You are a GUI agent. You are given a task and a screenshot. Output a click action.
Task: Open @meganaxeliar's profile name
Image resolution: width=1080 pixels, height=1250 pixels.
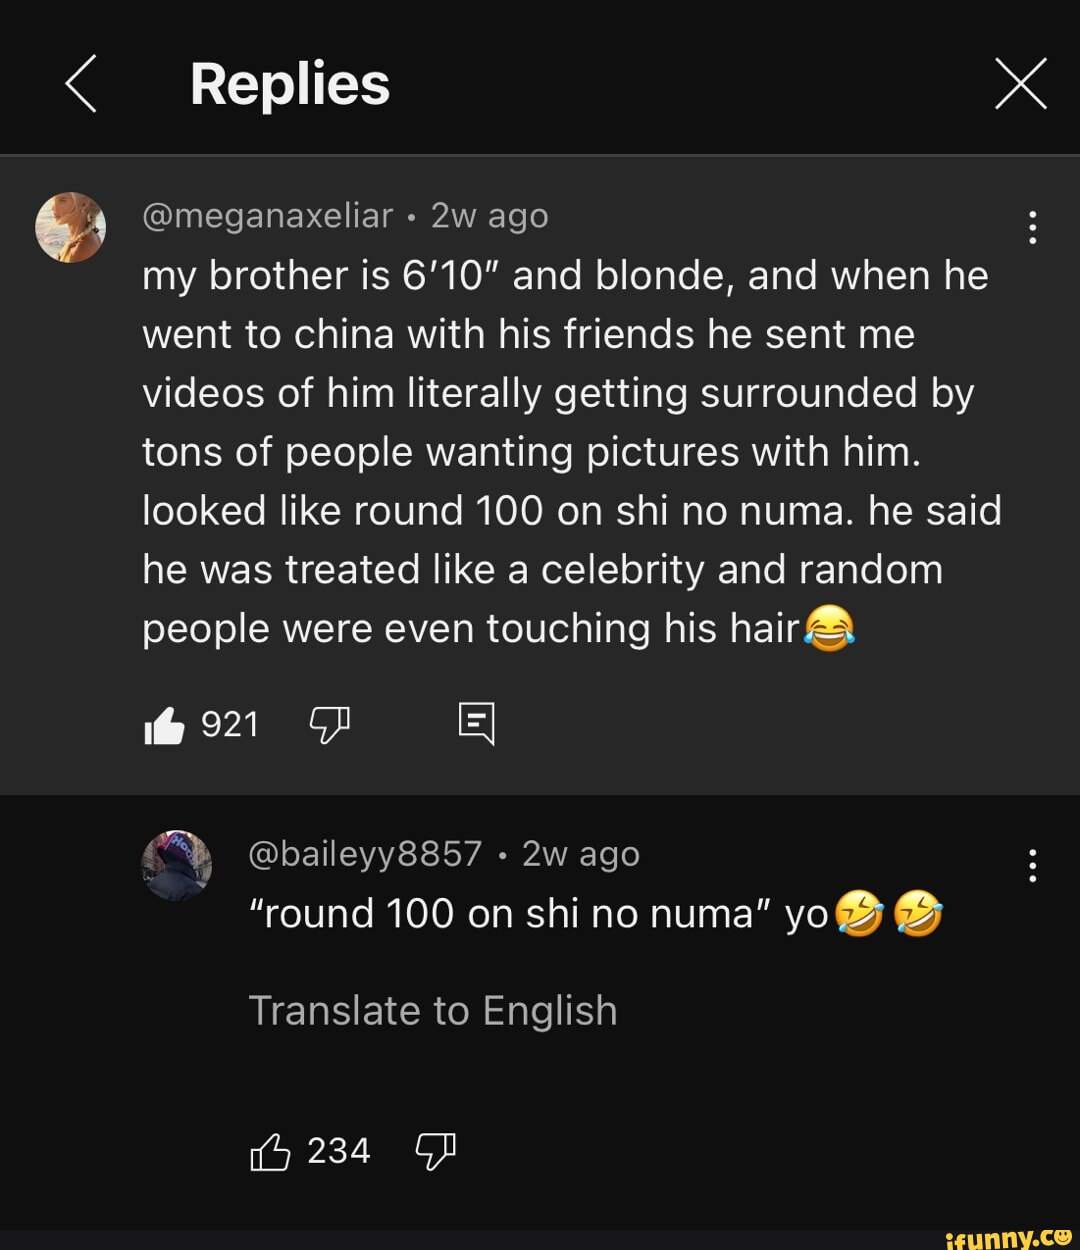point(266,214)
